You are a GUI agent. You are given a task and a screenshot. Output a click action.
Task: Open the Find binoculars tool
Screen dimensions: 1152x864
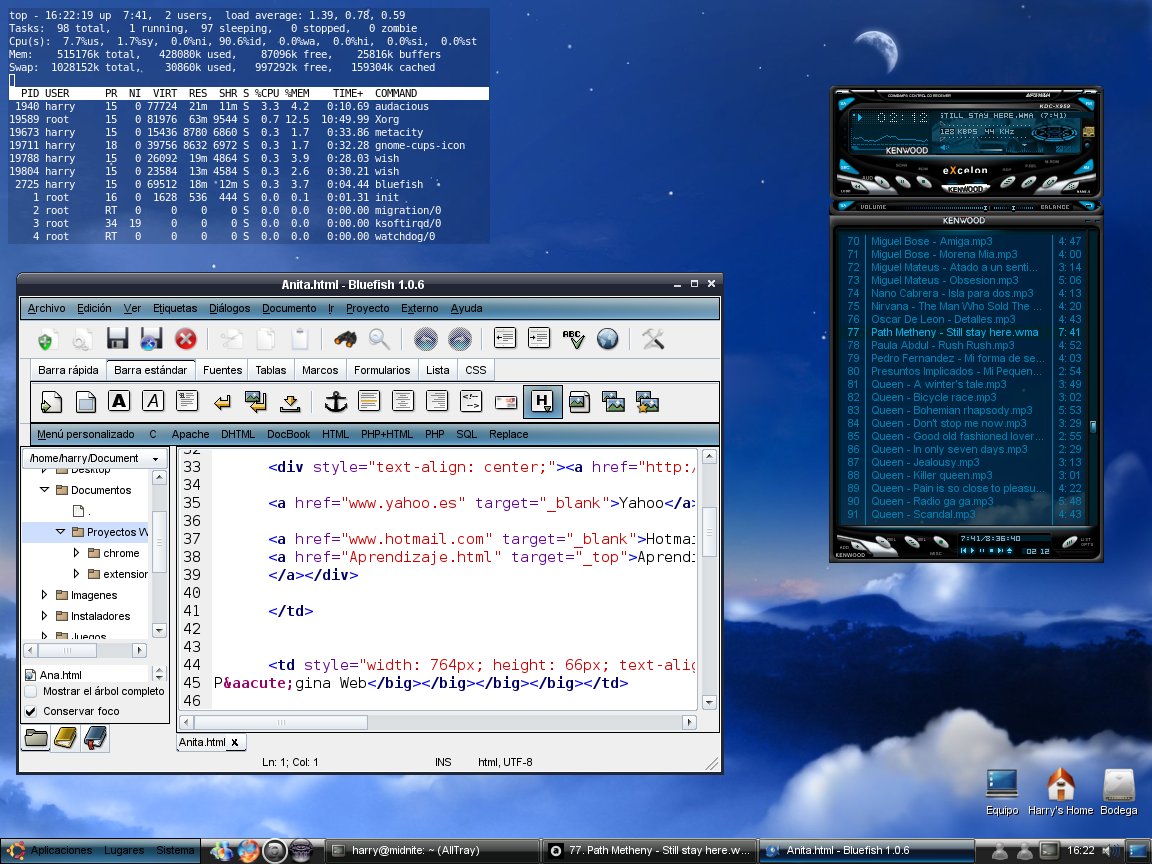[345, 339]
